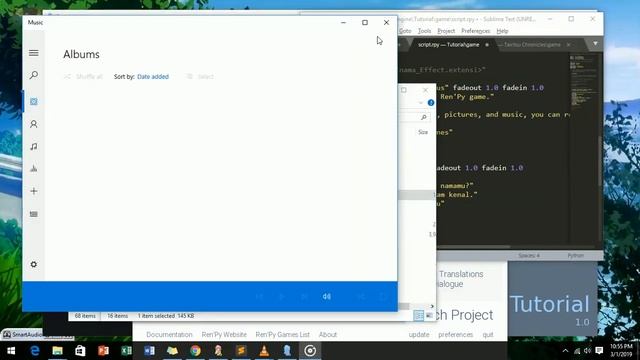Open Music app settings gear
Image resolution: width=640 pixels, height=360 pixels.
coord(34,264)
